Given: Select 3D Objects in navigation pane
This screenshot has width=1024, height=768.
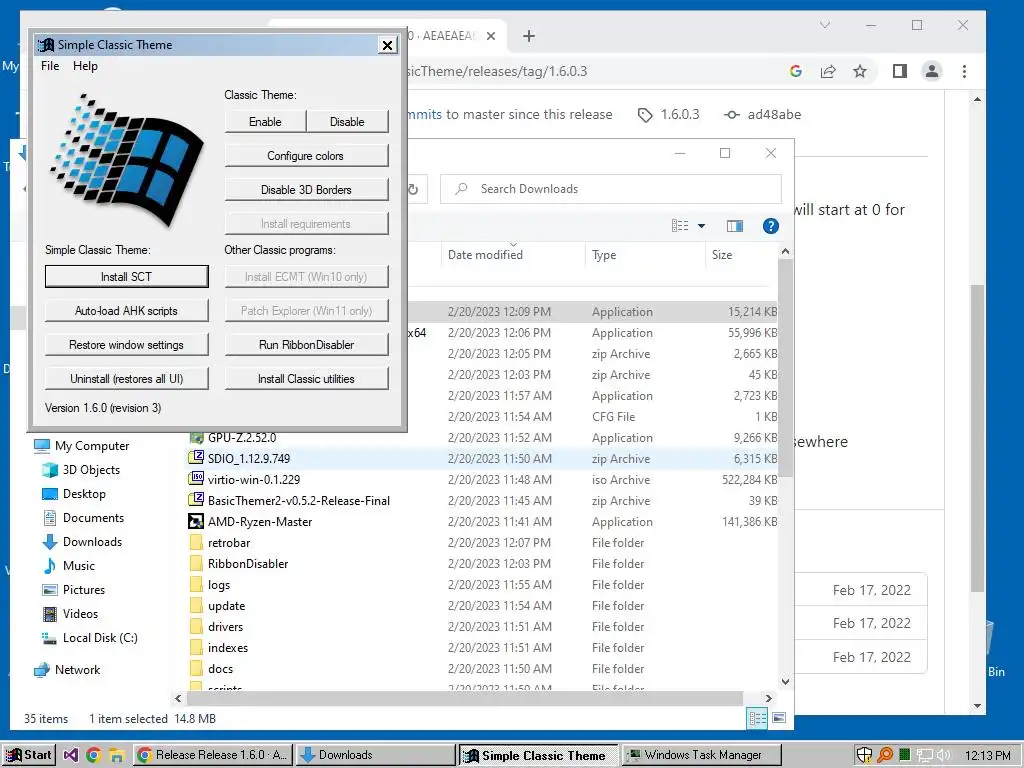Looking at the screenshot, I should pyautogui.click(x=91, y=470).
